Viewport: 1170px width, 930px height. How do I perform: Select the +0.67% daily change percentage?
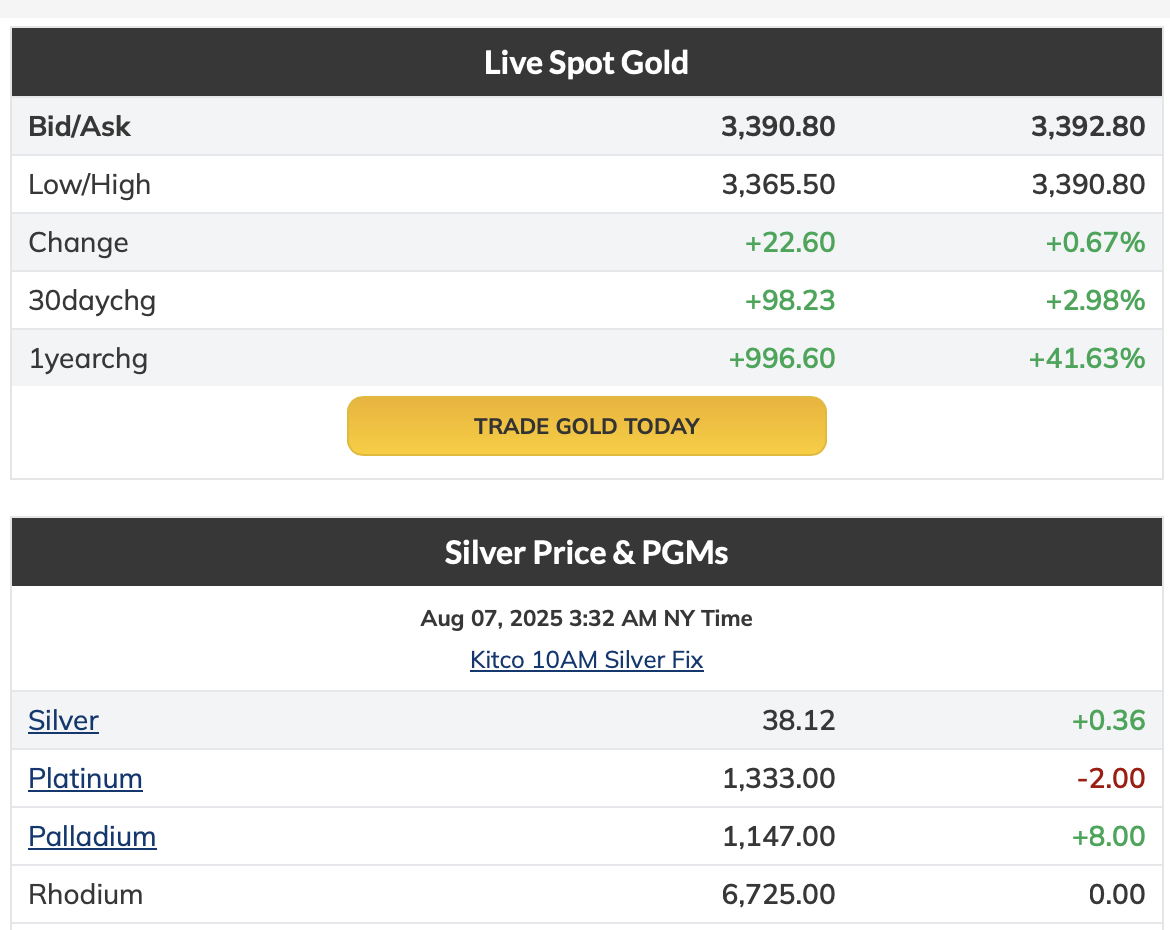1095,242
